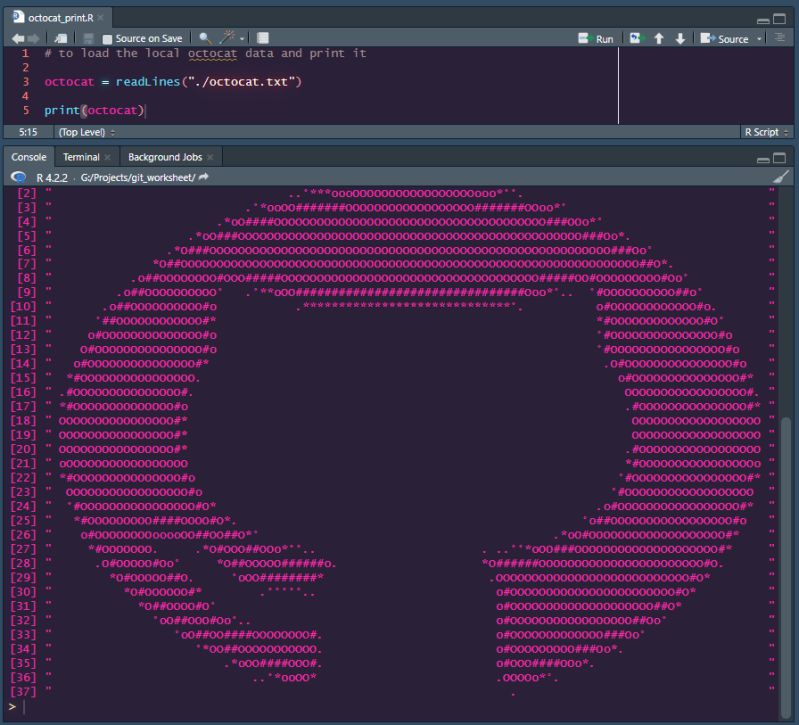This screenshot has width=799, height=725.
Task: Maximize the source editor pane
Action: [x=779, y=19]
